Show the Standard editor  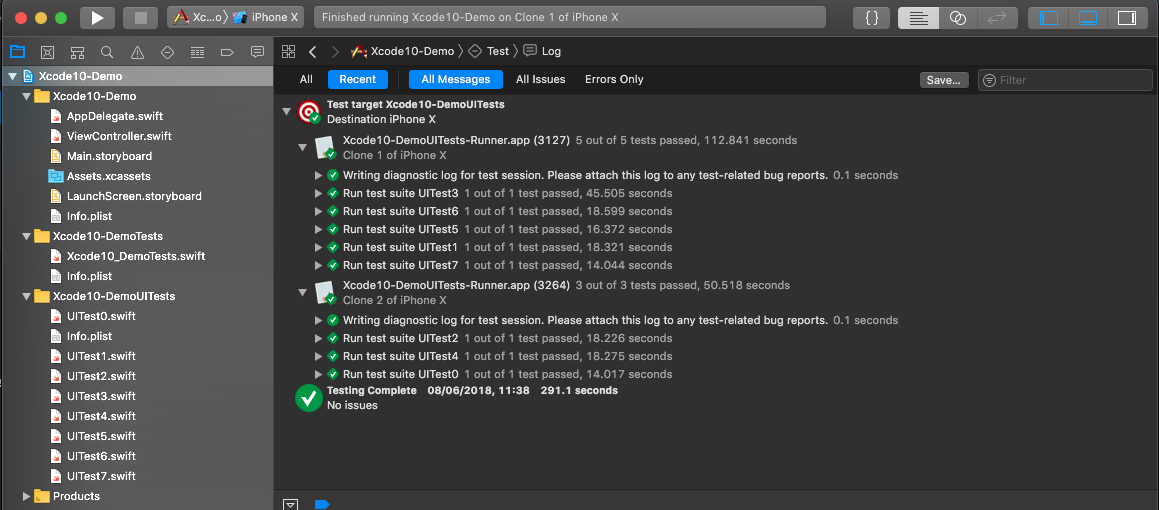[x=918, y=18]
